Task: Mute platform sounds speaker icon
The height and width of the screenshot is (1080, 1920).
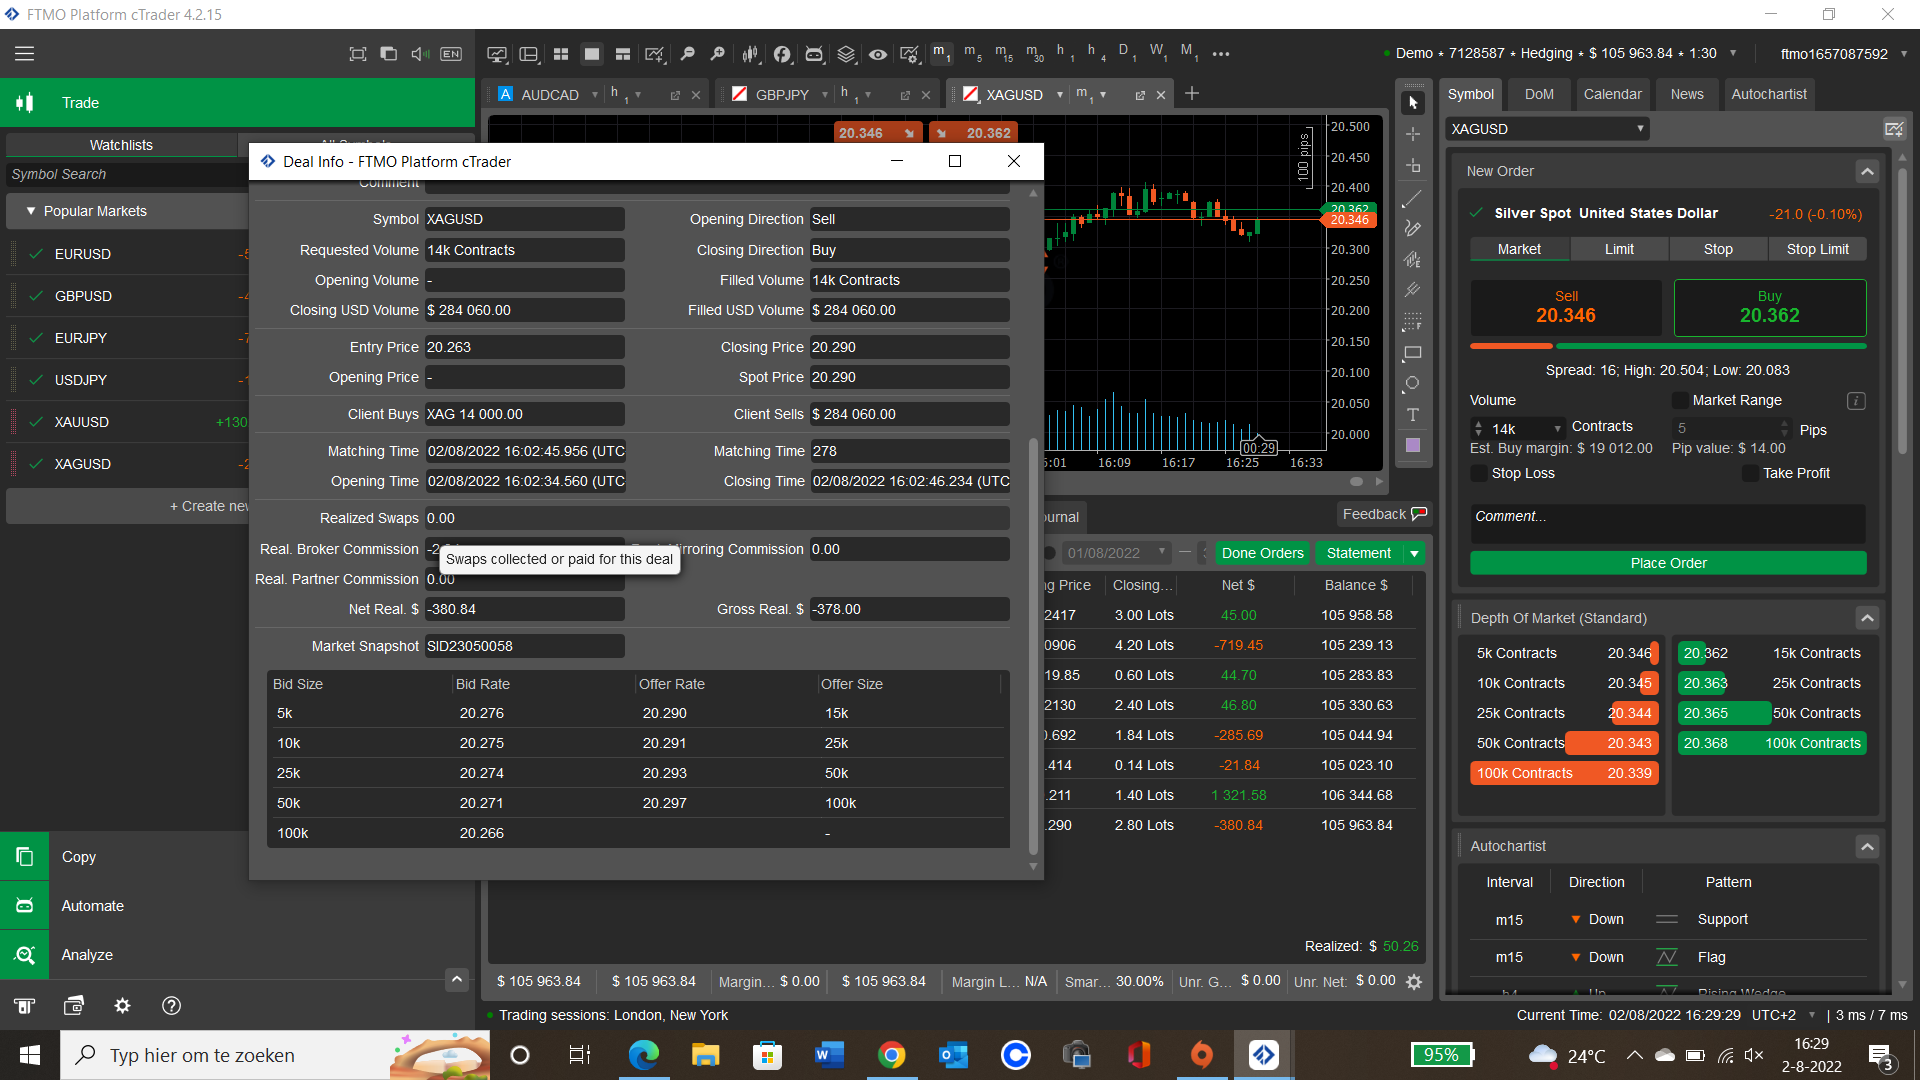Action: coord(420,54)
